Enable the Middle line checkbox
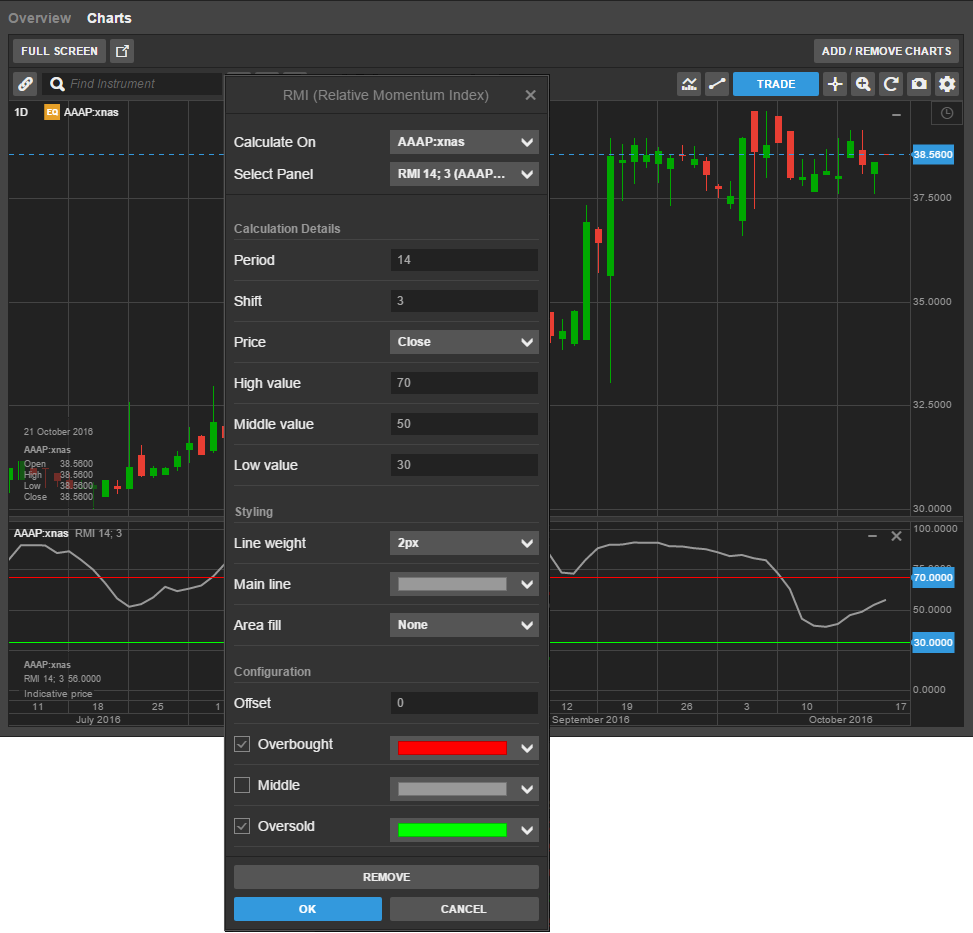 [x=242, y=785]
